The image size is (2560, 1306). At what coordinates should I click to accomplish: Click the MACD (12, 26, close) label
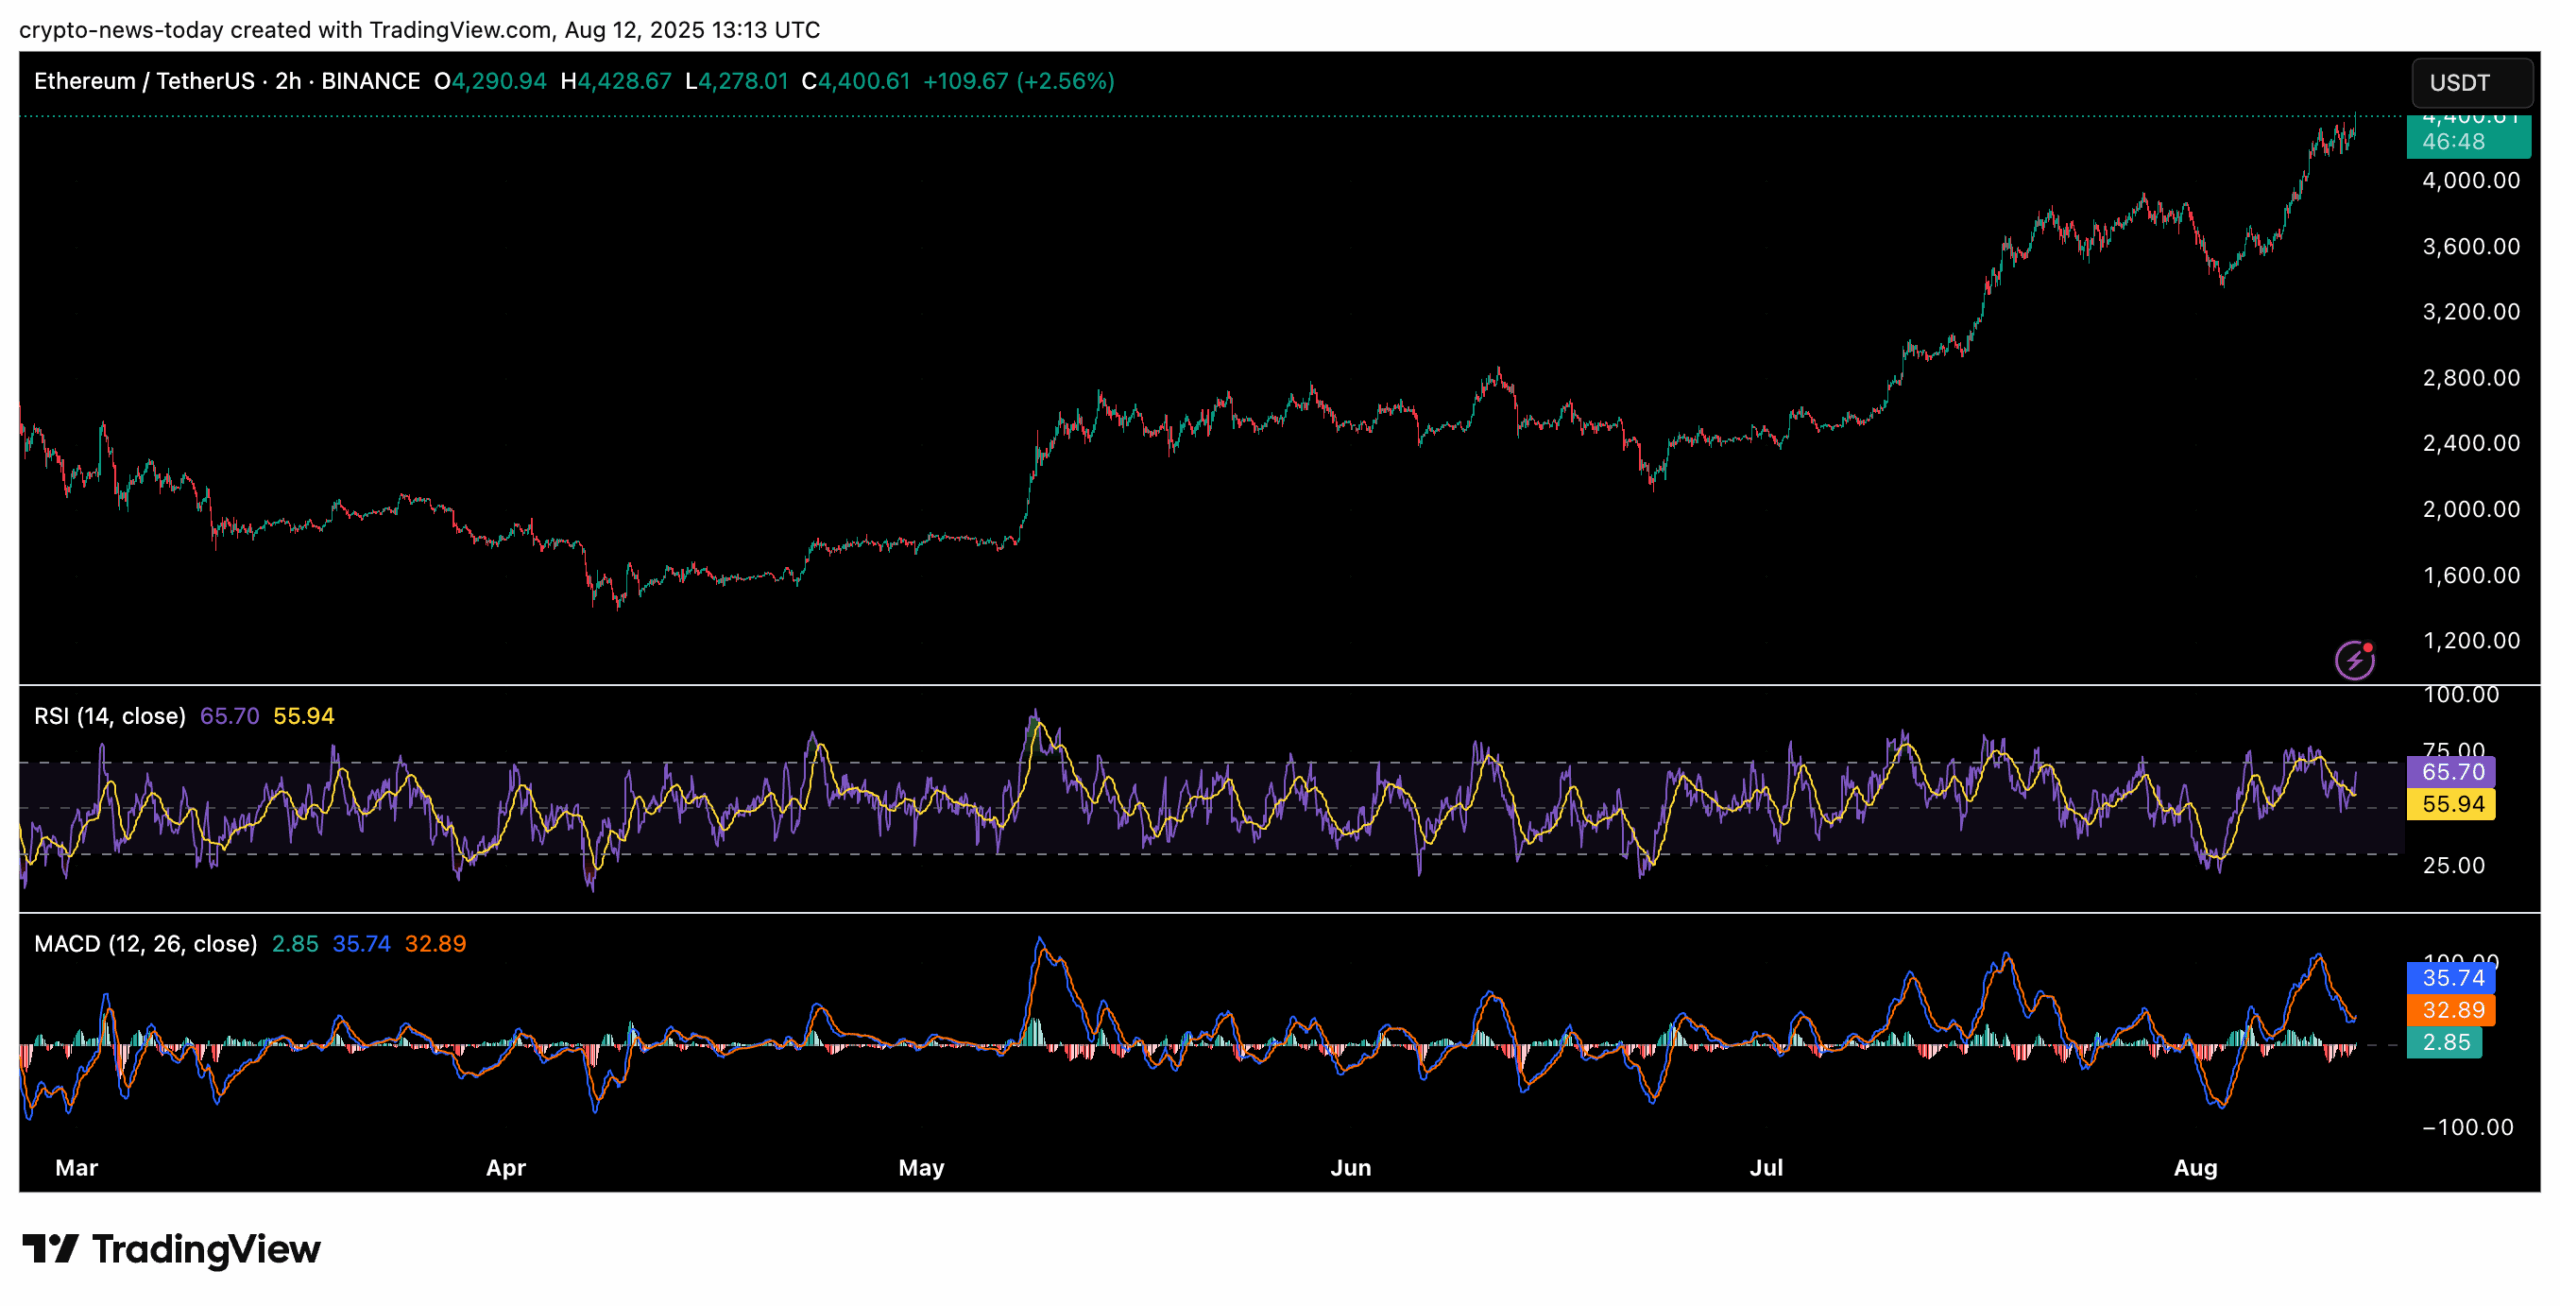point(146,944)
